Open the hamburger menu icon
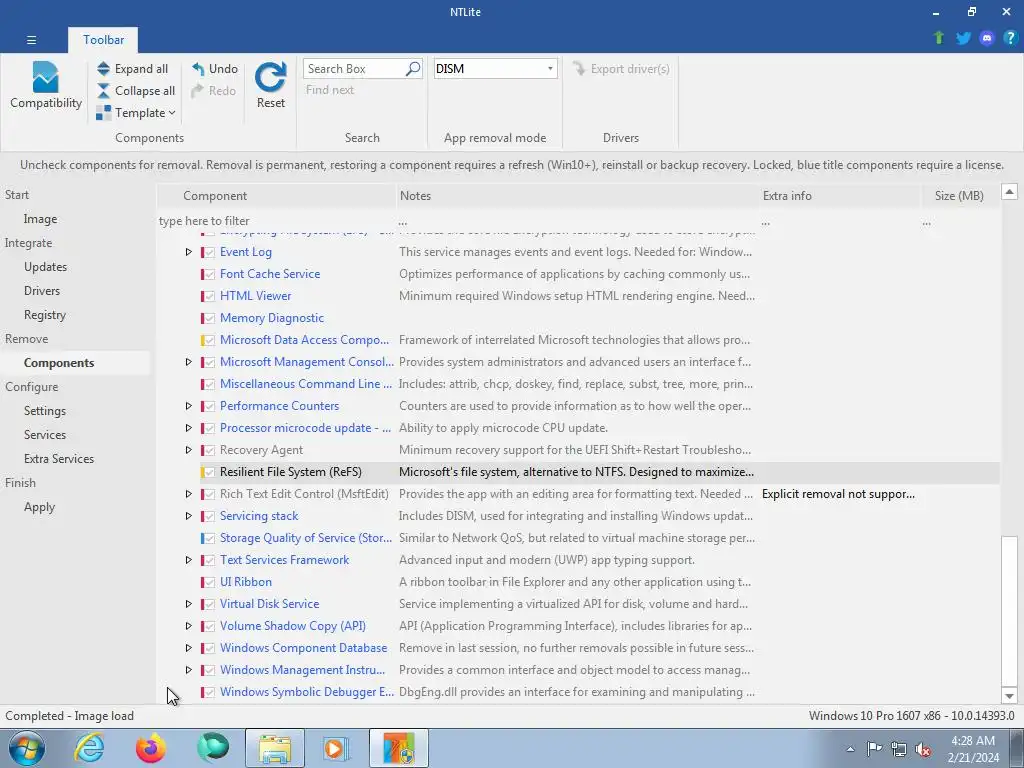The width and height of the screenshot is (1024, 768). 31,40
